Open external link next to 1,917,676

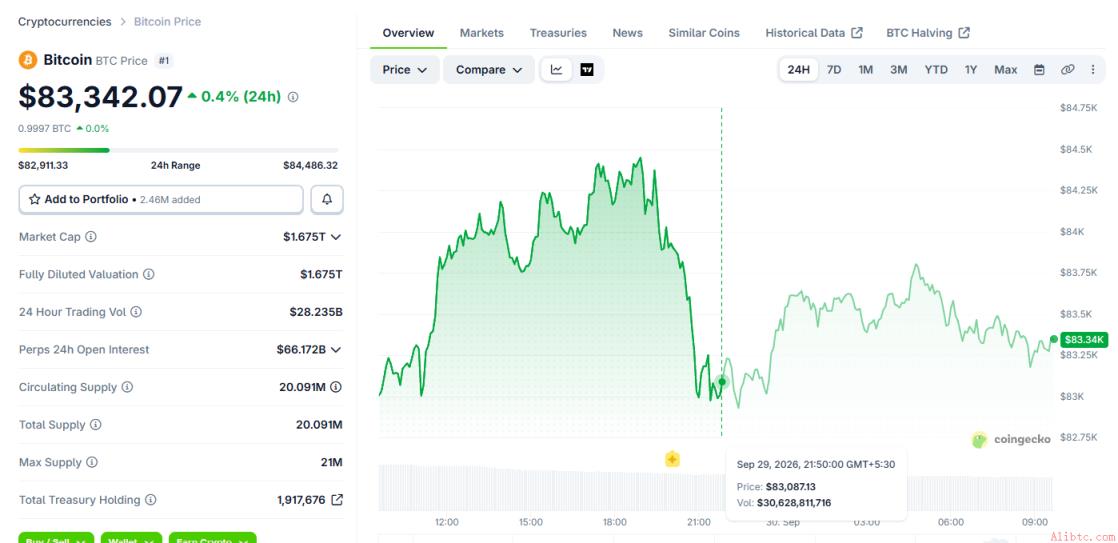[337, 500]
